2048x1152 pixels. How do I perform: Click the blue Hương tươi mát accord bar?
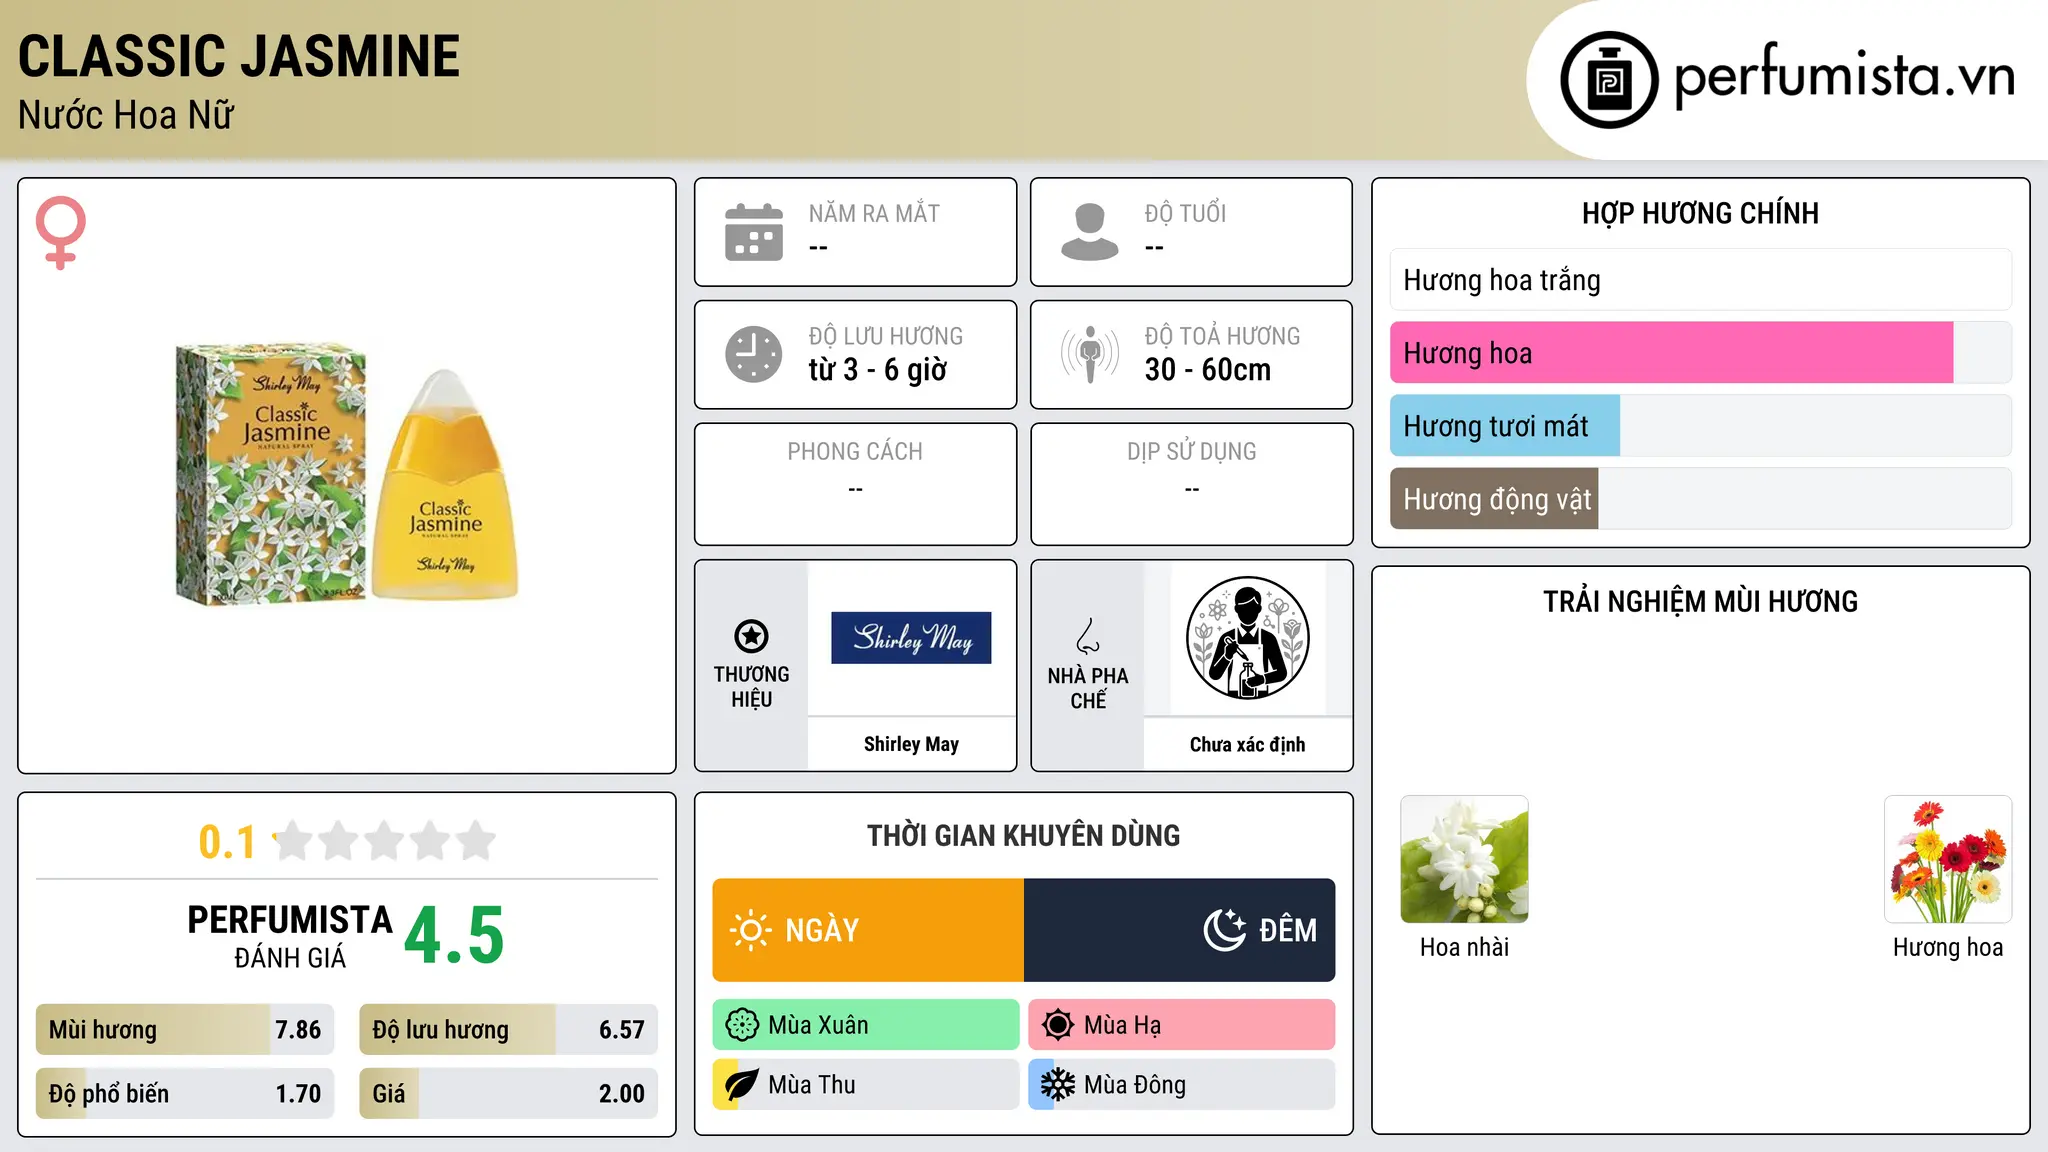[1701, 426]
